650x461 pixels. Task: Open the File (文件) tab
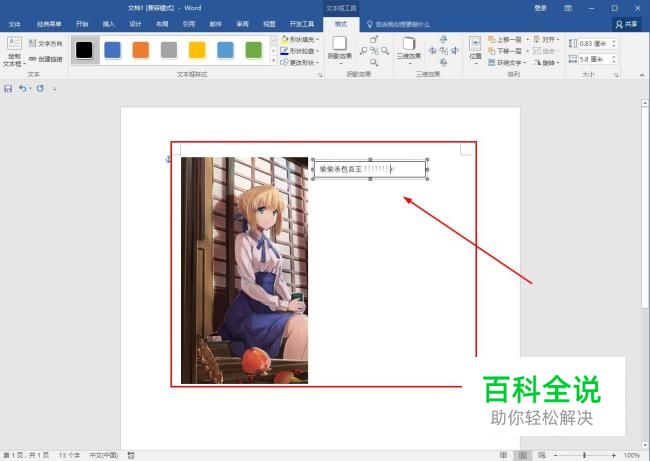[15, 24]
